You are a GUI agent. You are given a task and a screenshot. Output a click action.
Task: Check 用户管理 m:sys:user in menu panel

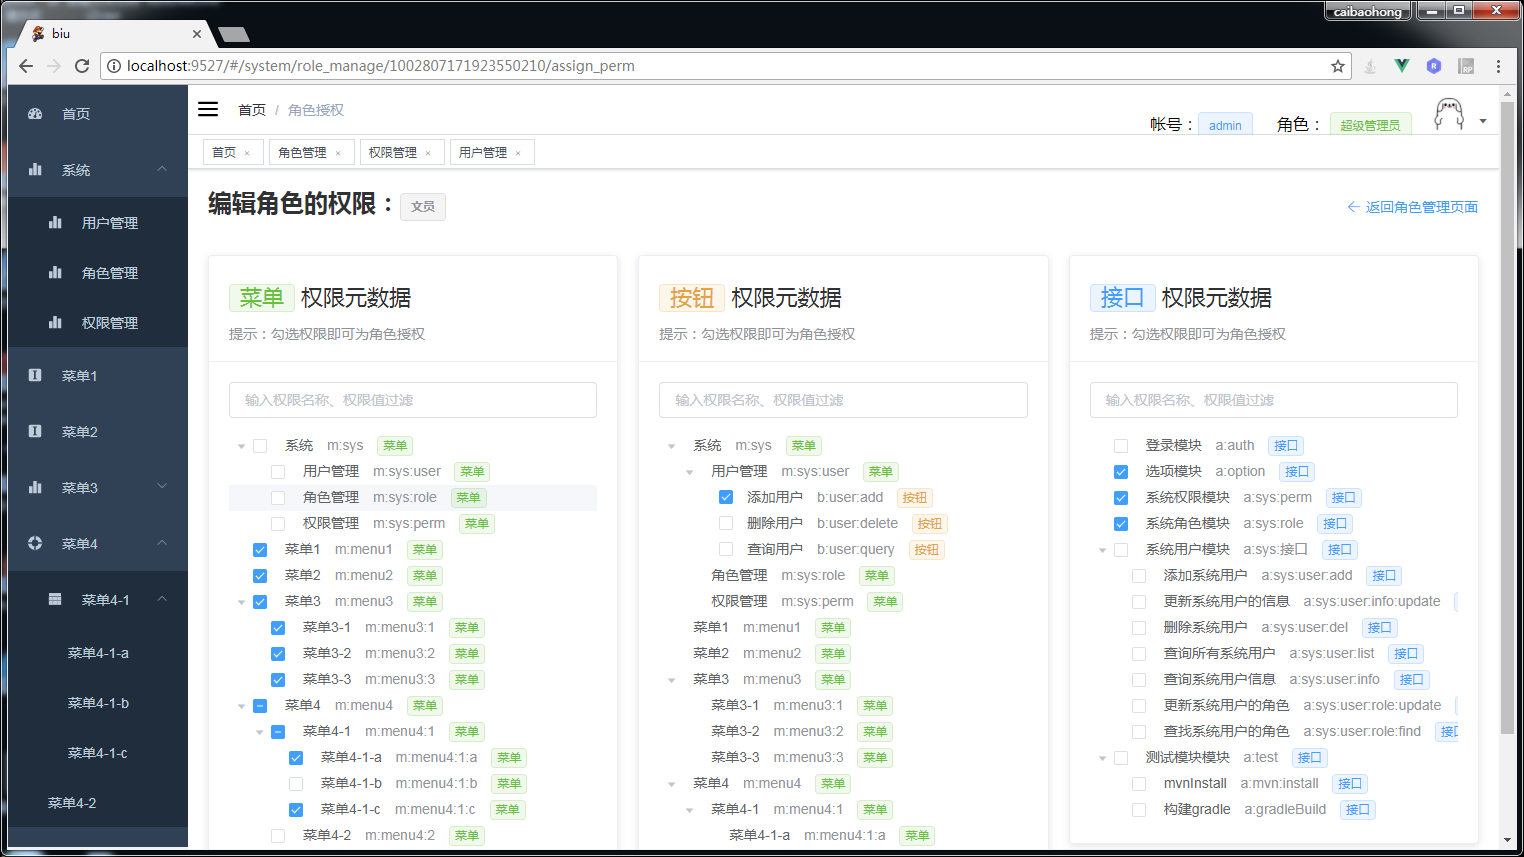click(278, 472)
